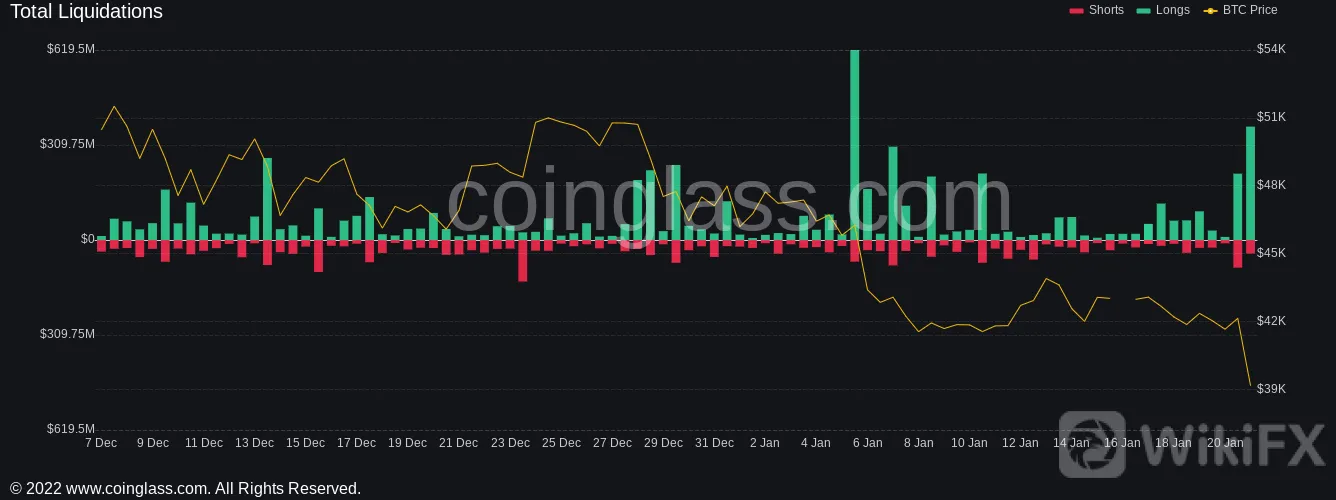Click the red Shorts legend color marker

coord(1076,10)
